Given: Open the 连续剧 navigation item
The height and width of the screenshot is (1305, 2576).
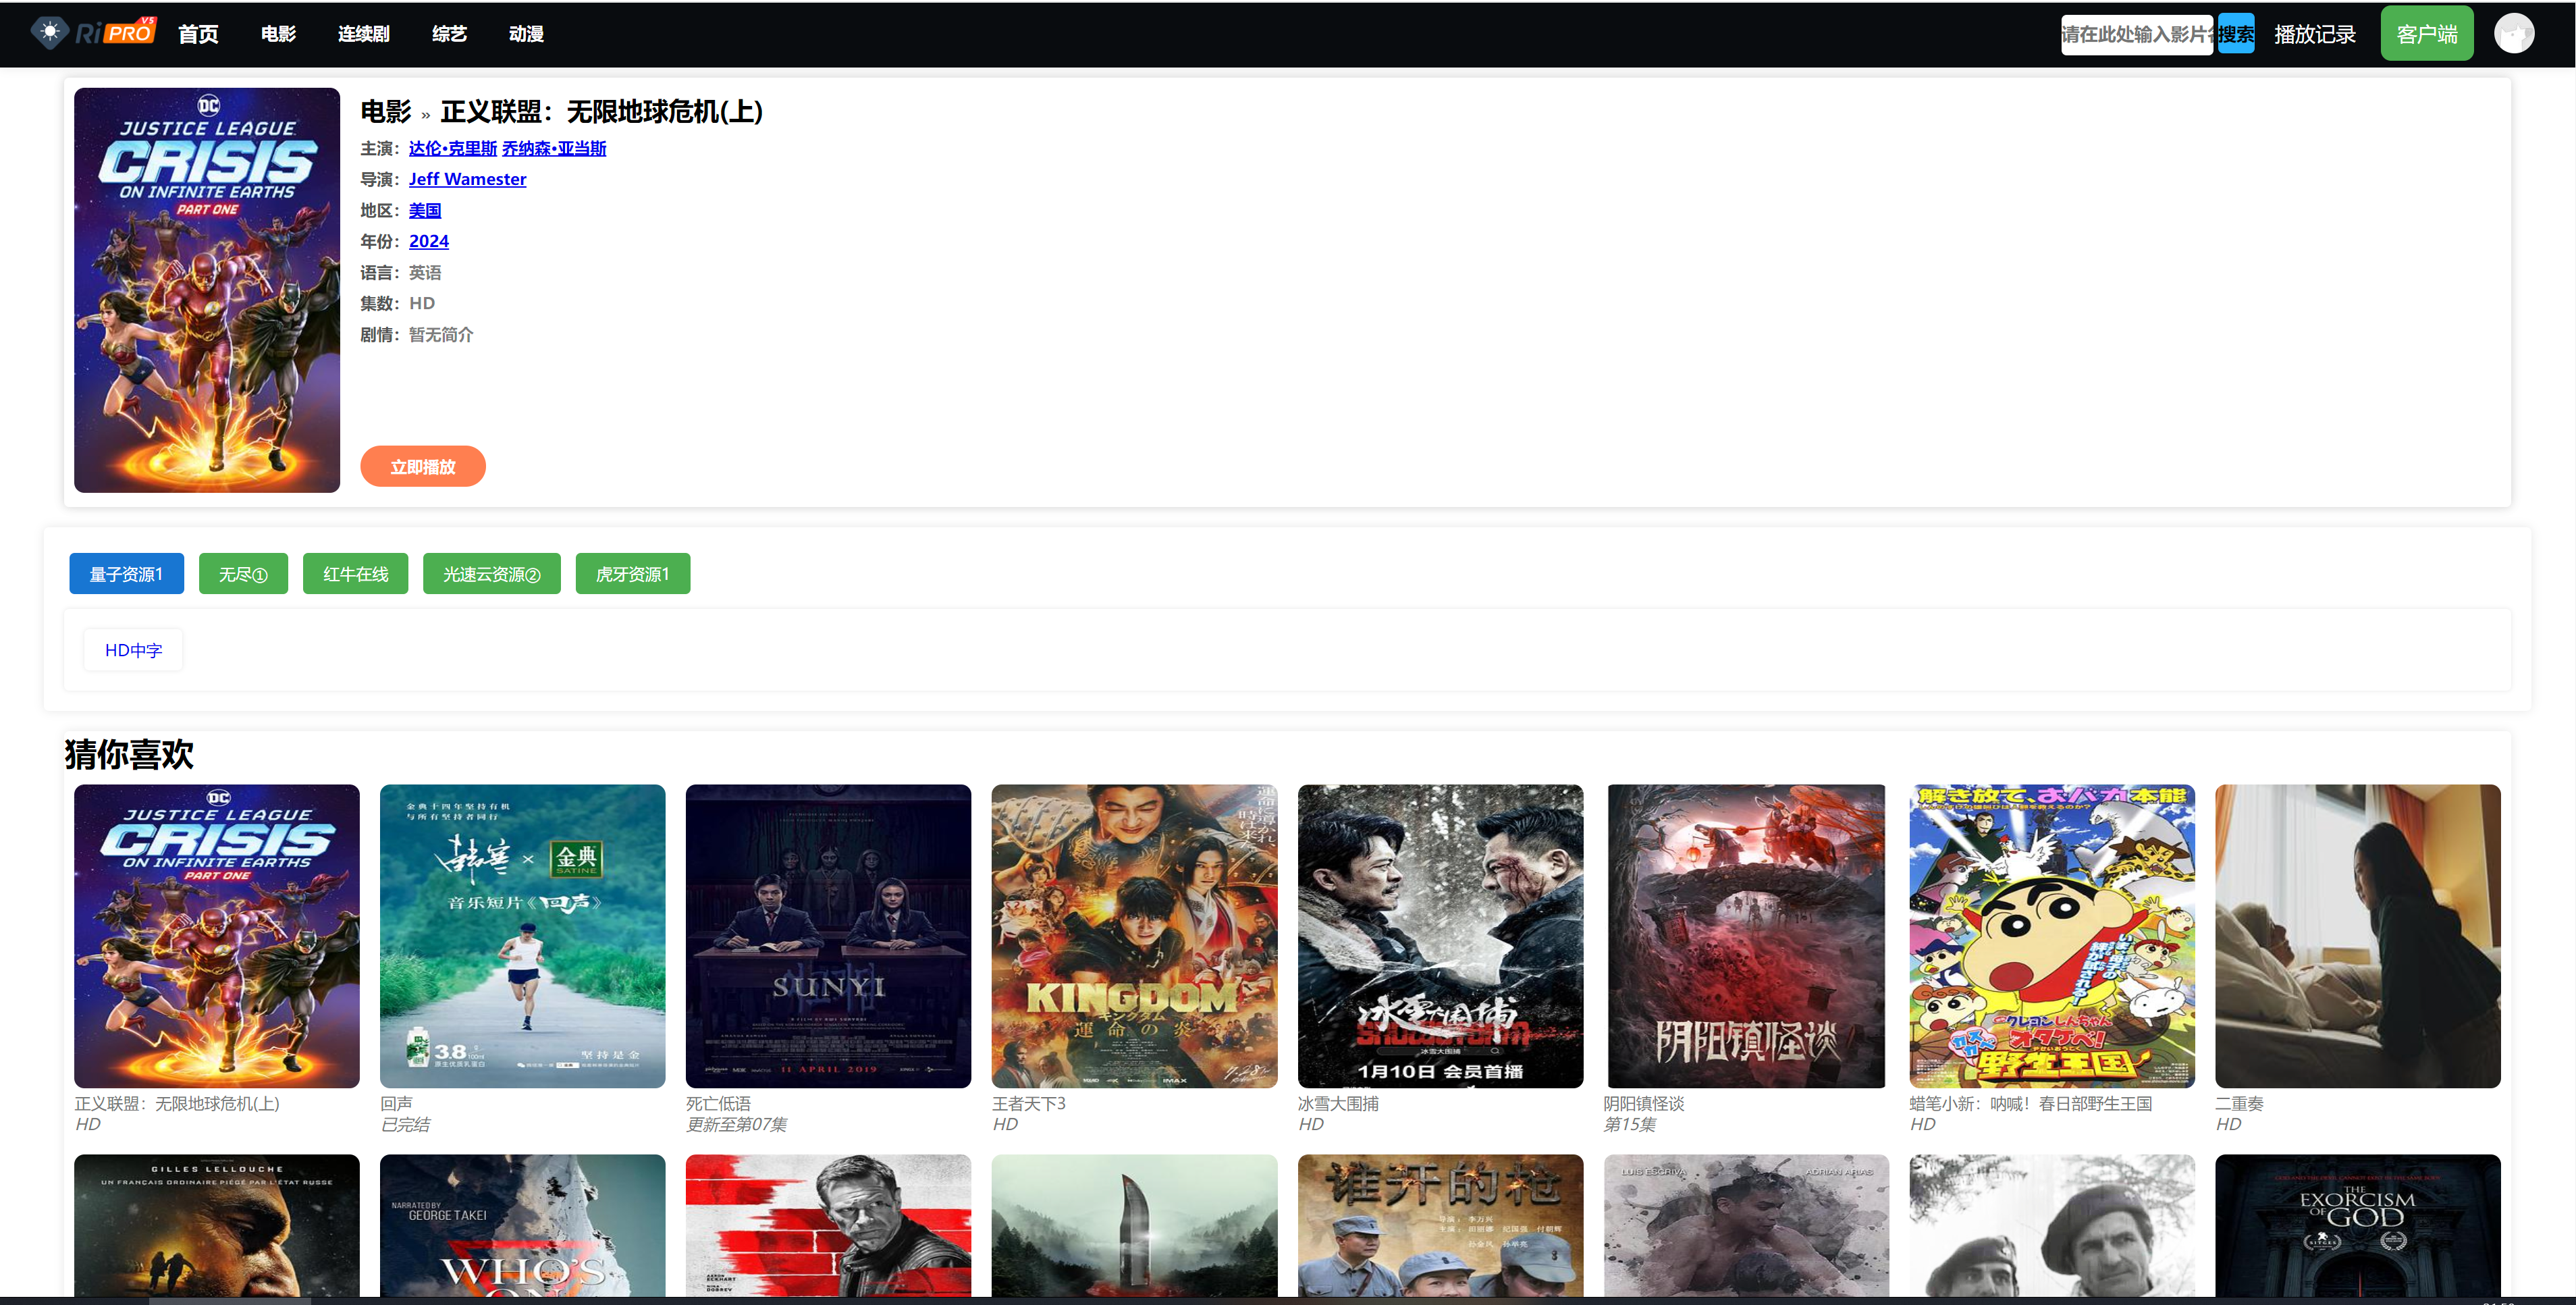Looking at the screenshot, I should [363, 34].
